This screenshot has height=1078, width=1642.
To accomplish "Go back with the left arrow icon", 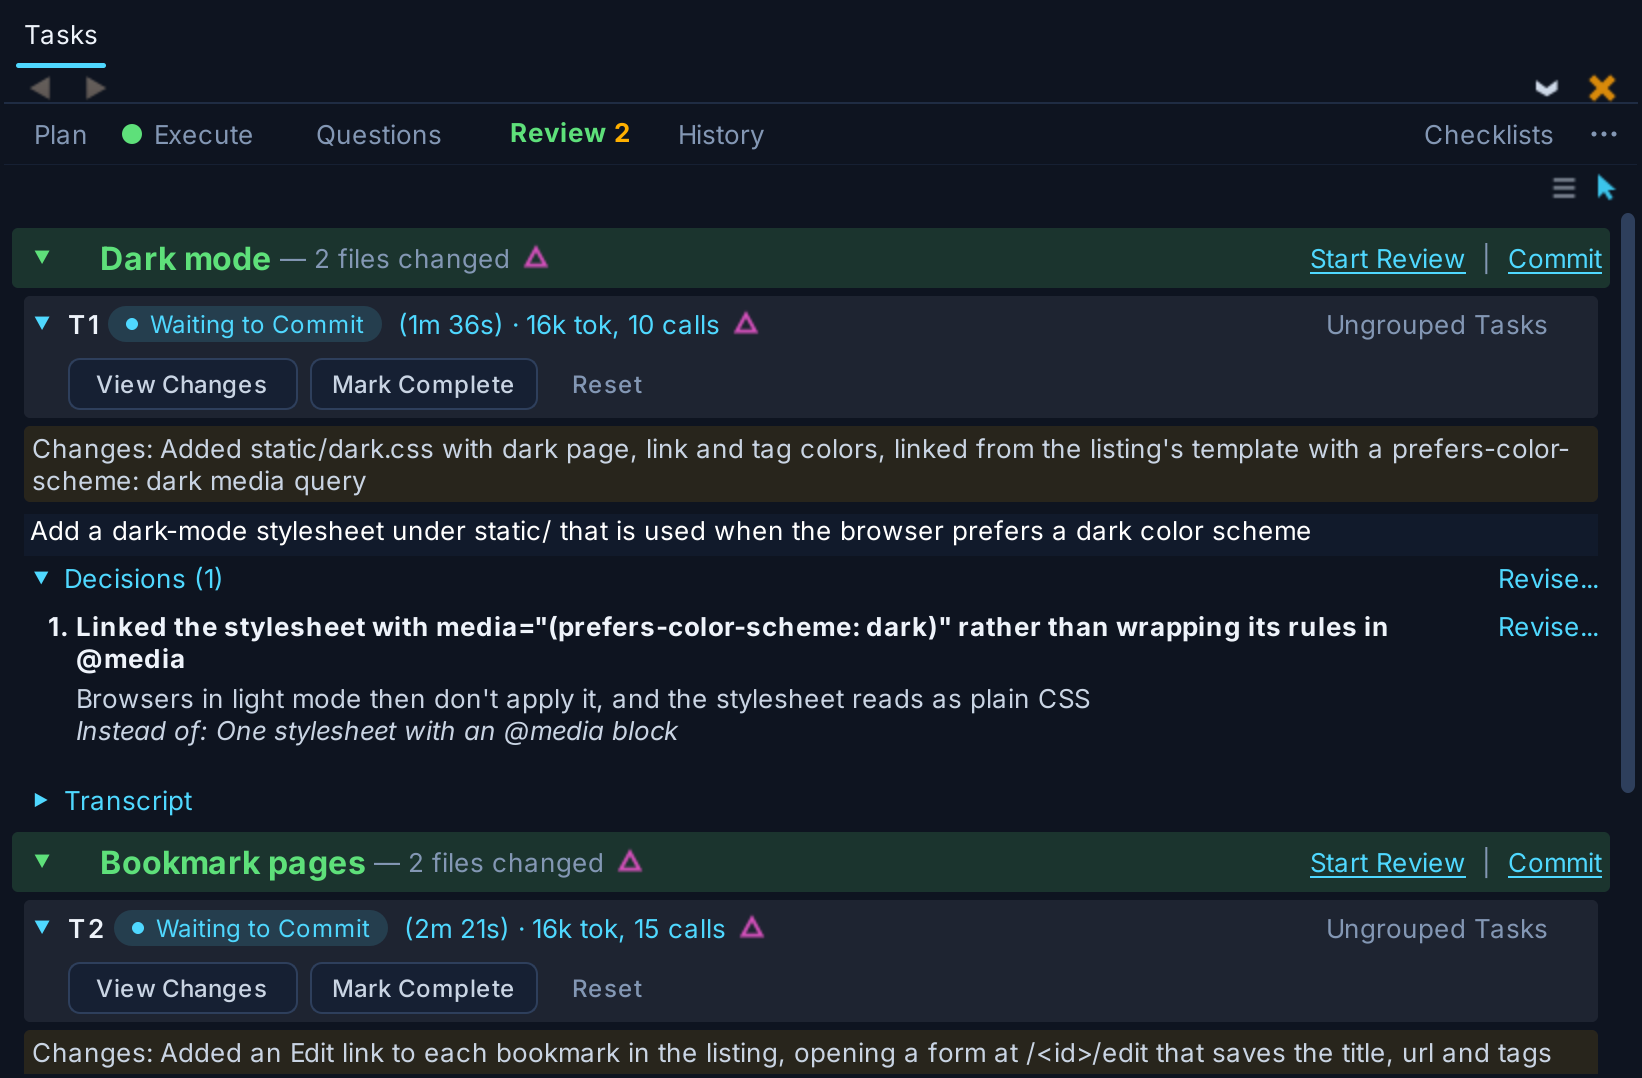I will (41, 88).
